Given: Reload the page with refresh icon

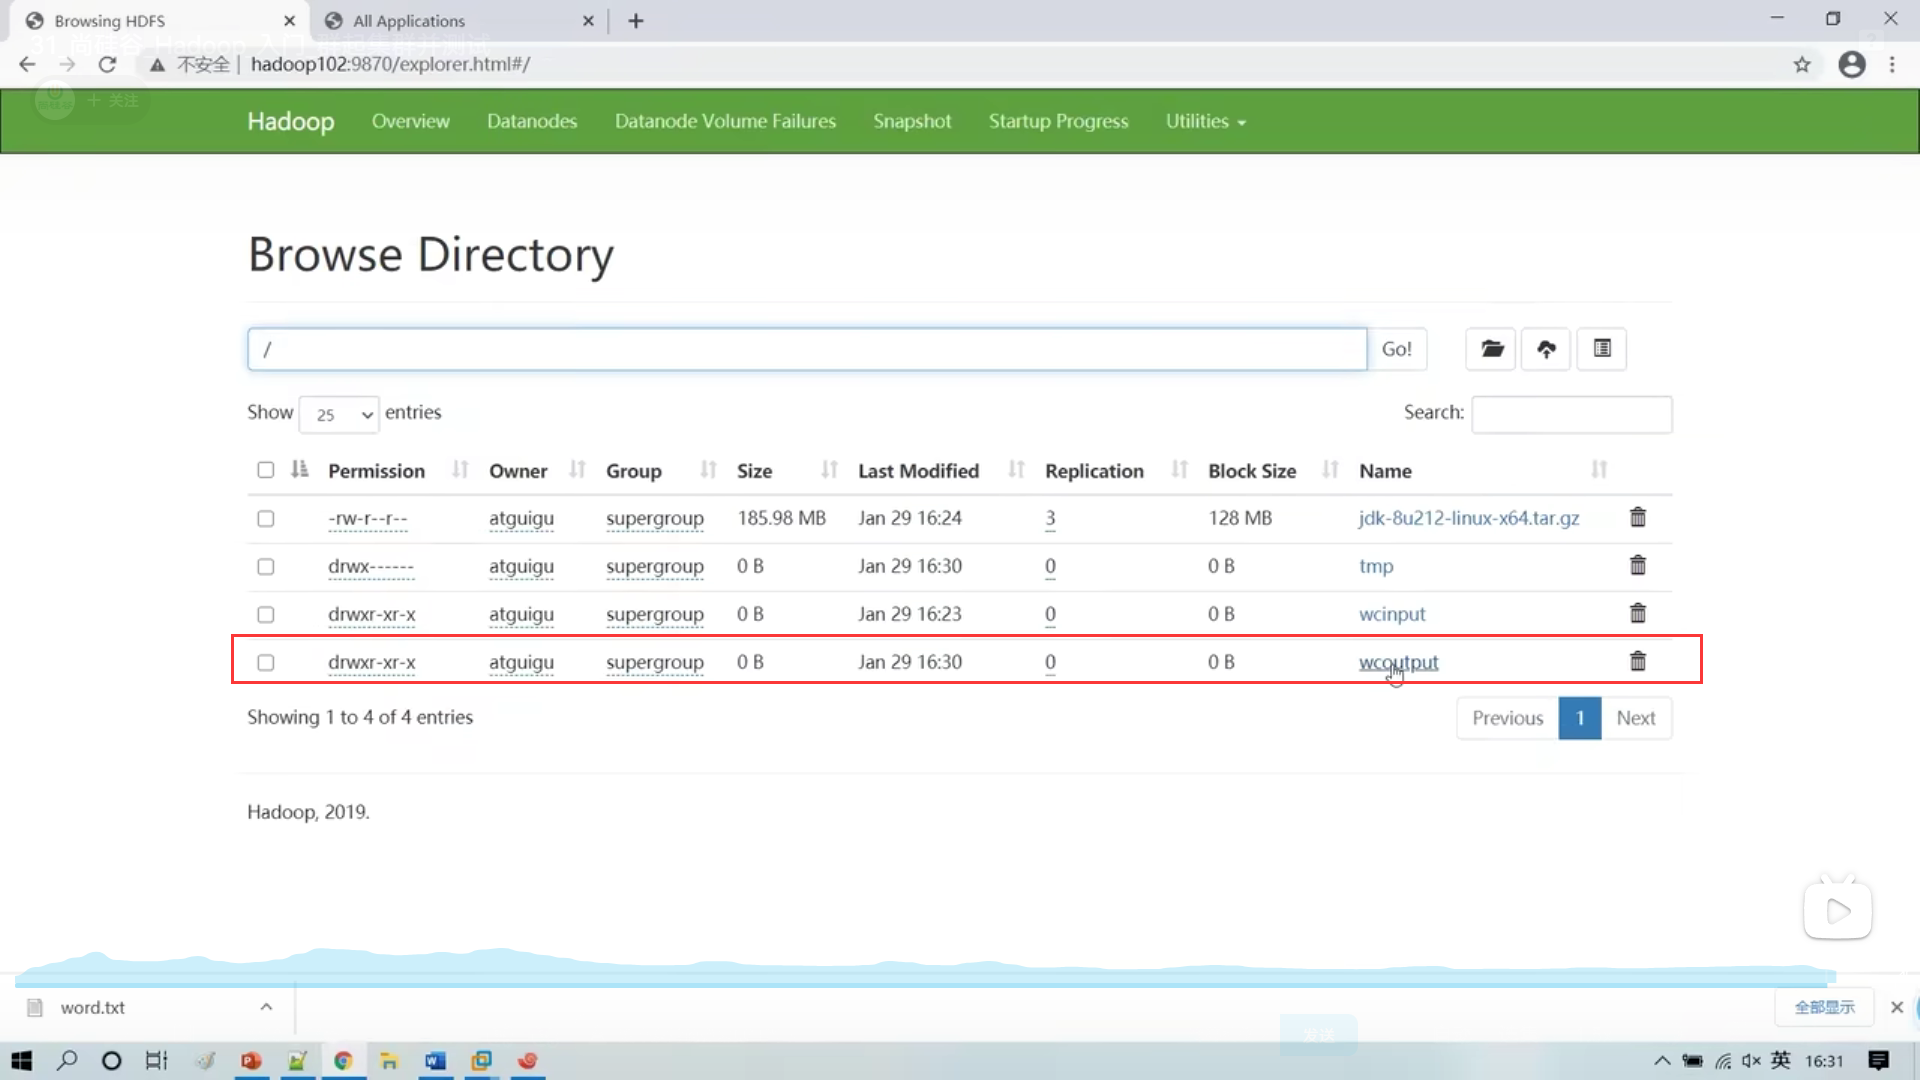Looking at the screenshot, I should pos(107,64).
